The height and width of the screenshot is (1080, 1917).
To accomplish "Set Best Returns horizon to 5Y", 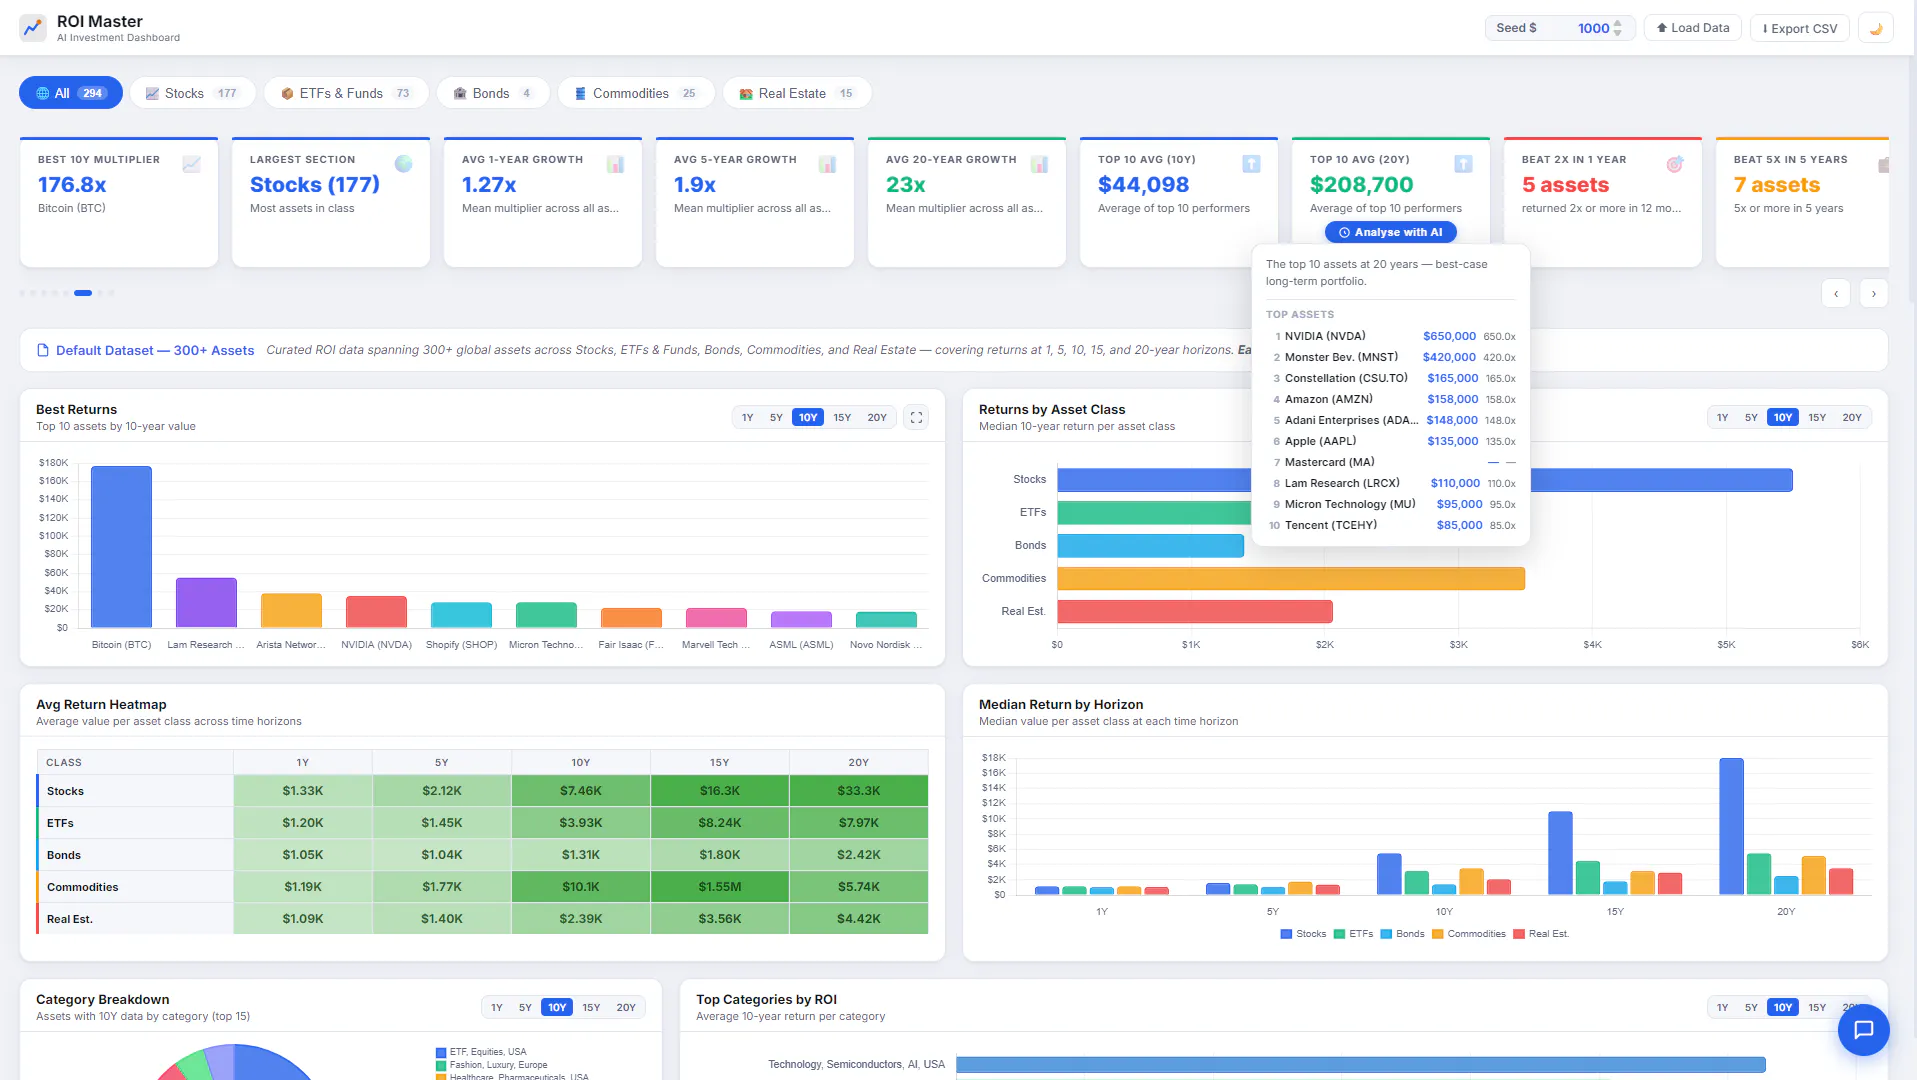I will 776,417.
